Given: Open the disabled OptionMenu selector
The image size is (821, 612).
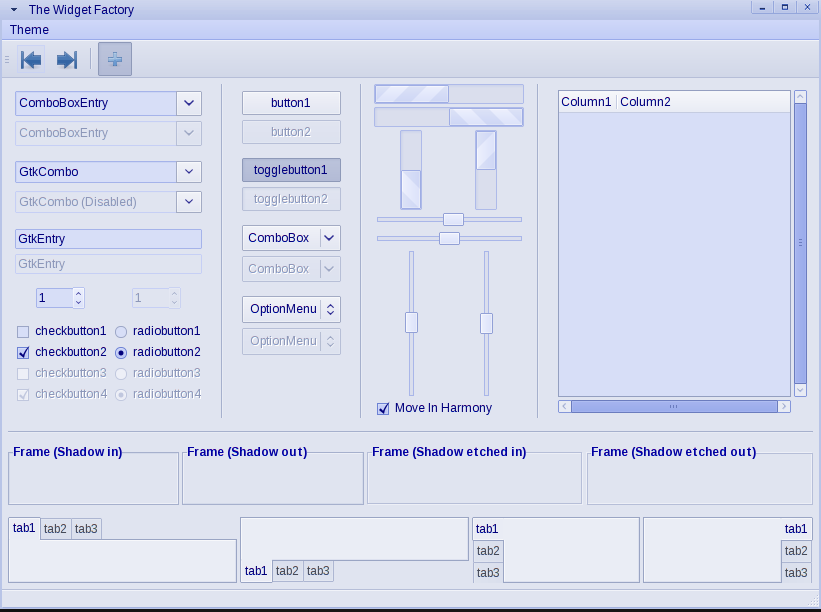Looking at the screenshot, I should coord(291,341).
